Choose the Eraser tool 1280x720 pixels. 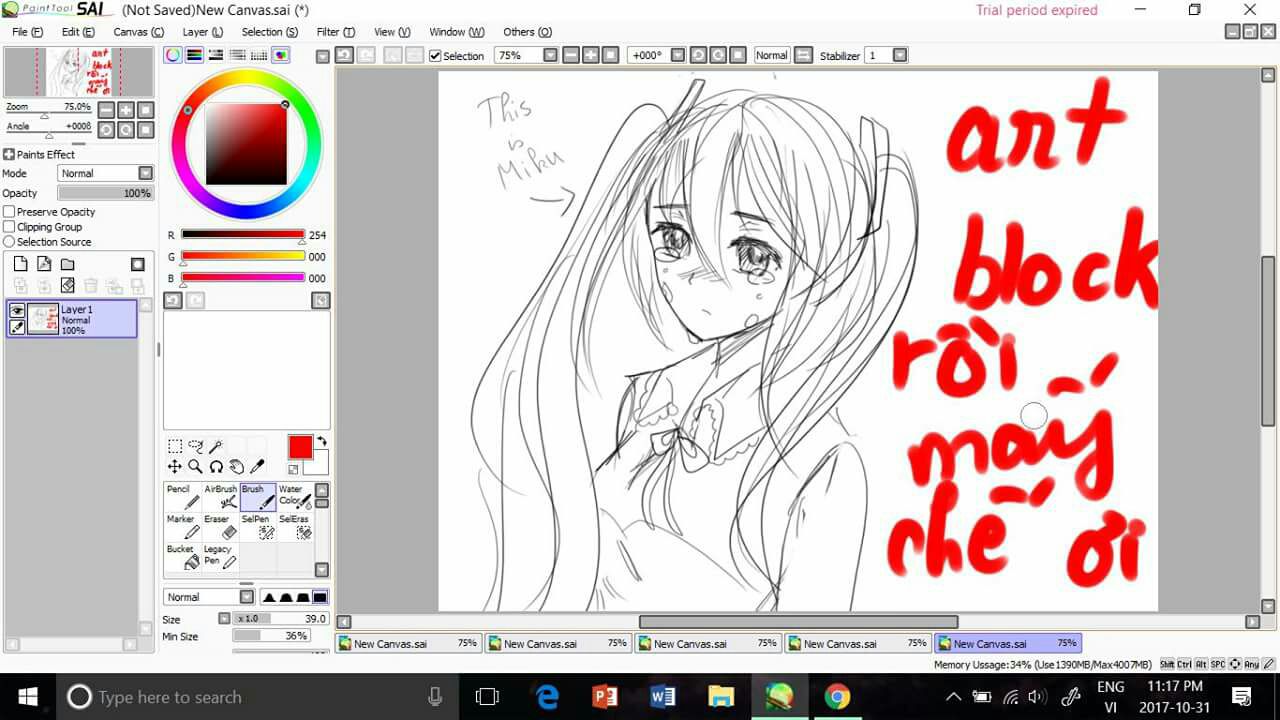(x=221, y=527)
